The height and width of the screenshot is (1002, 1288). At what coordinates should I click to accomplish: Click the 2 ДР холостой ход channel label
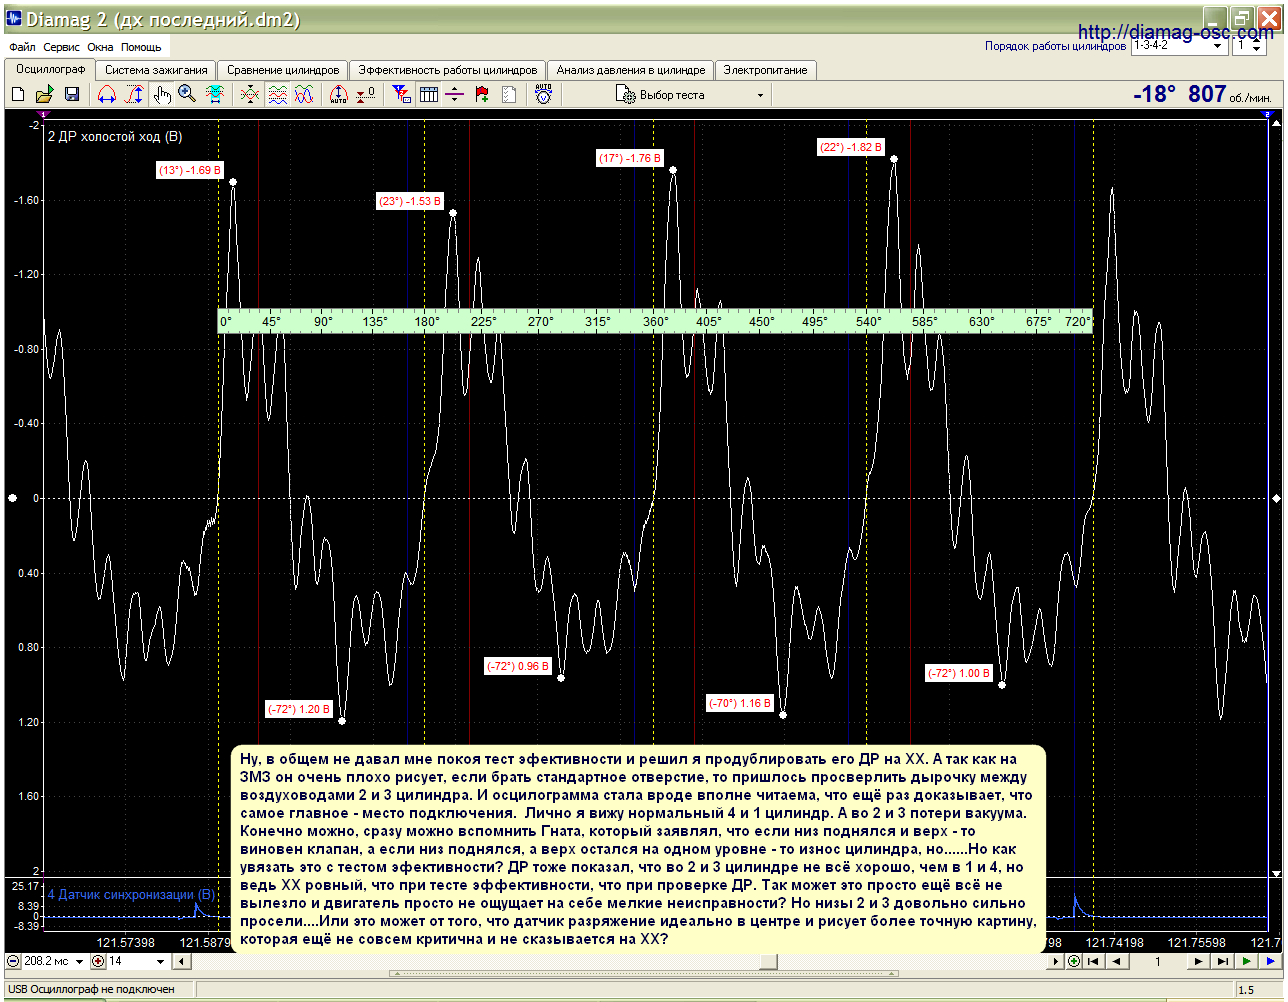(x=115, y=136)
